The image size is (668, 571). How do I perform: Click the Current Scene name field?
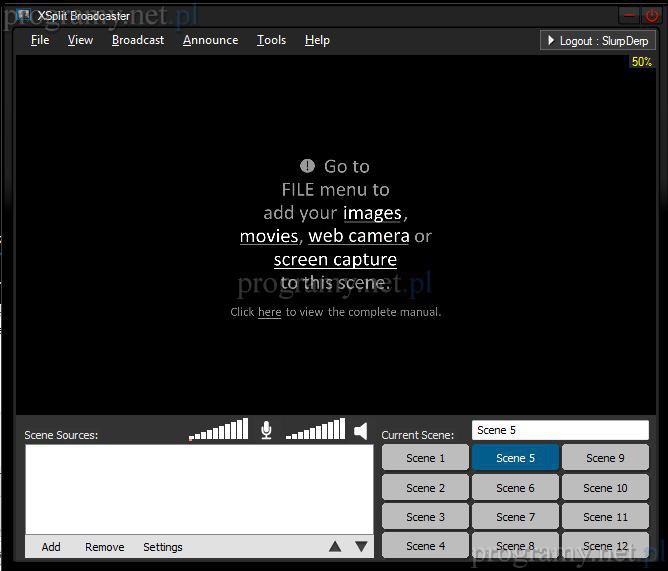(x=560, y=430)
